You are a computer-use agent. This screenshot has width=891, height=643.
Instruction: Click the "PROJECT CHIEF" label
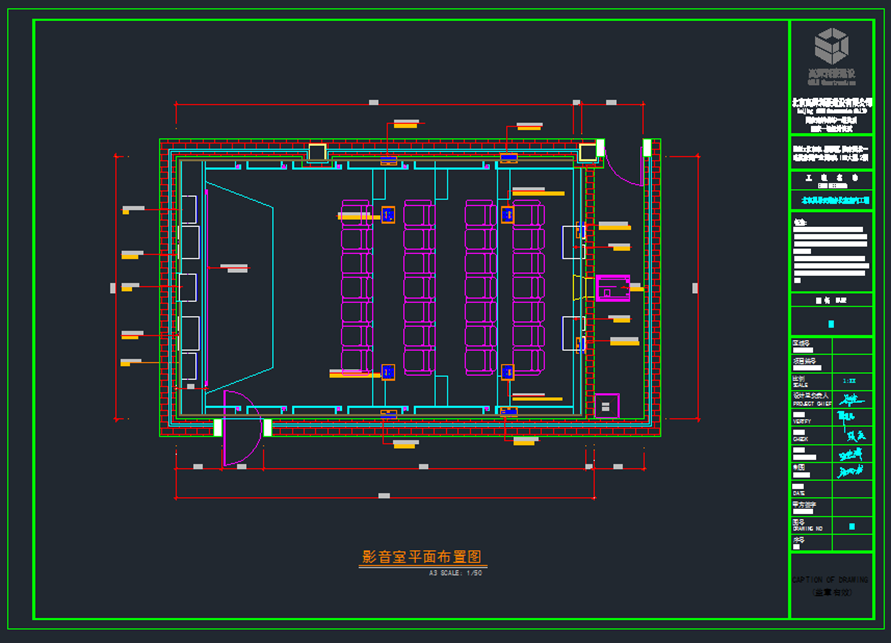811,404
